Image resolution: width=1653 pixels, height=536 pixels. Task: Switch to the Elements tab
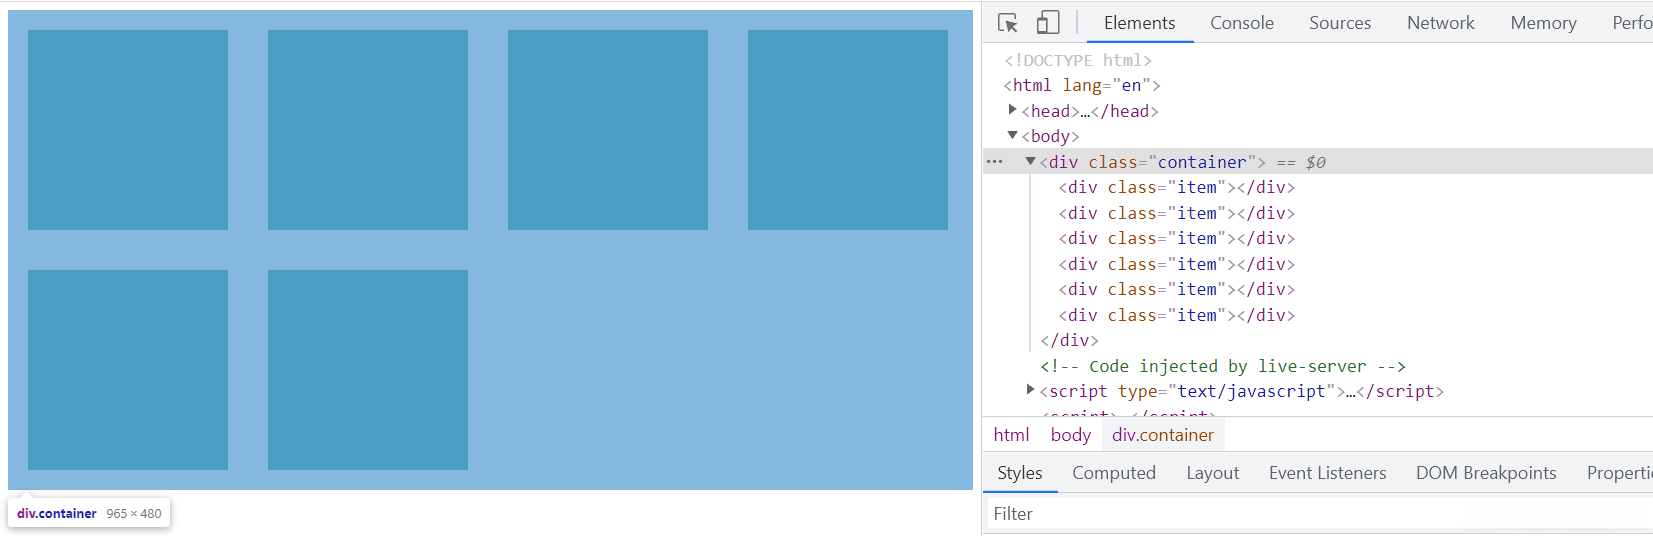pyautogui.click(x=1139, y=23)
